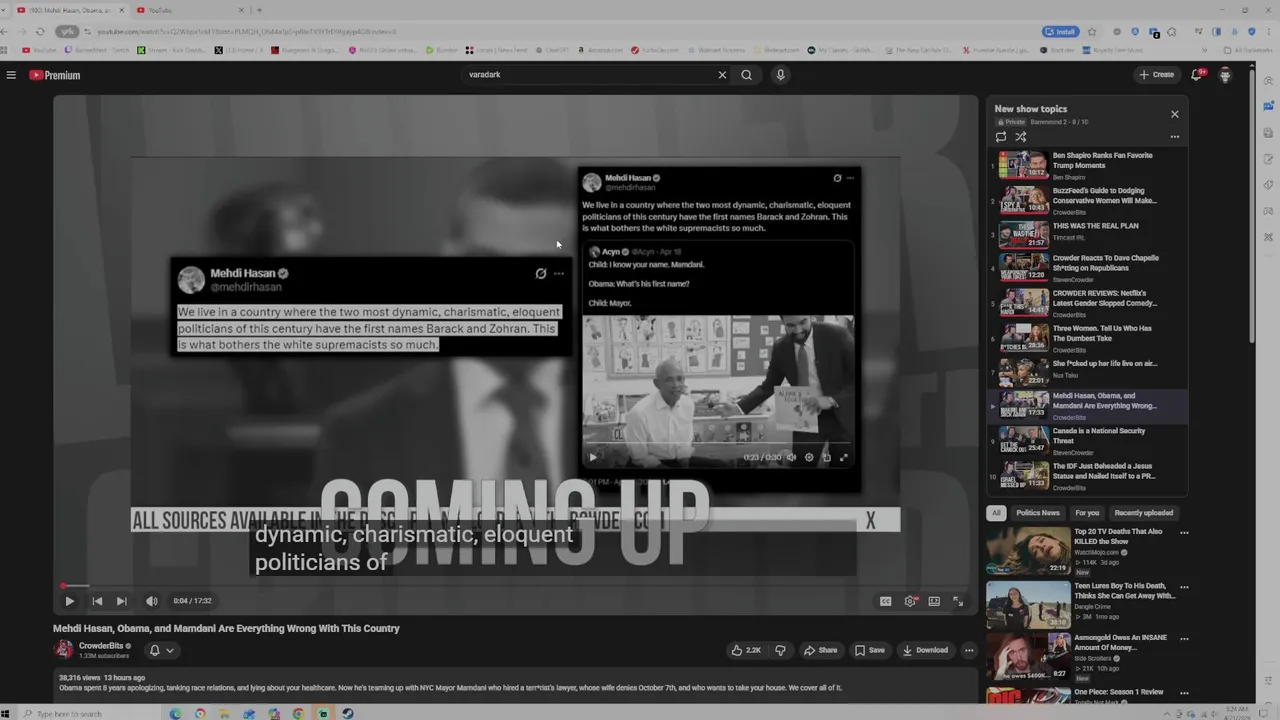Skip to previous video

click(97, 601)
